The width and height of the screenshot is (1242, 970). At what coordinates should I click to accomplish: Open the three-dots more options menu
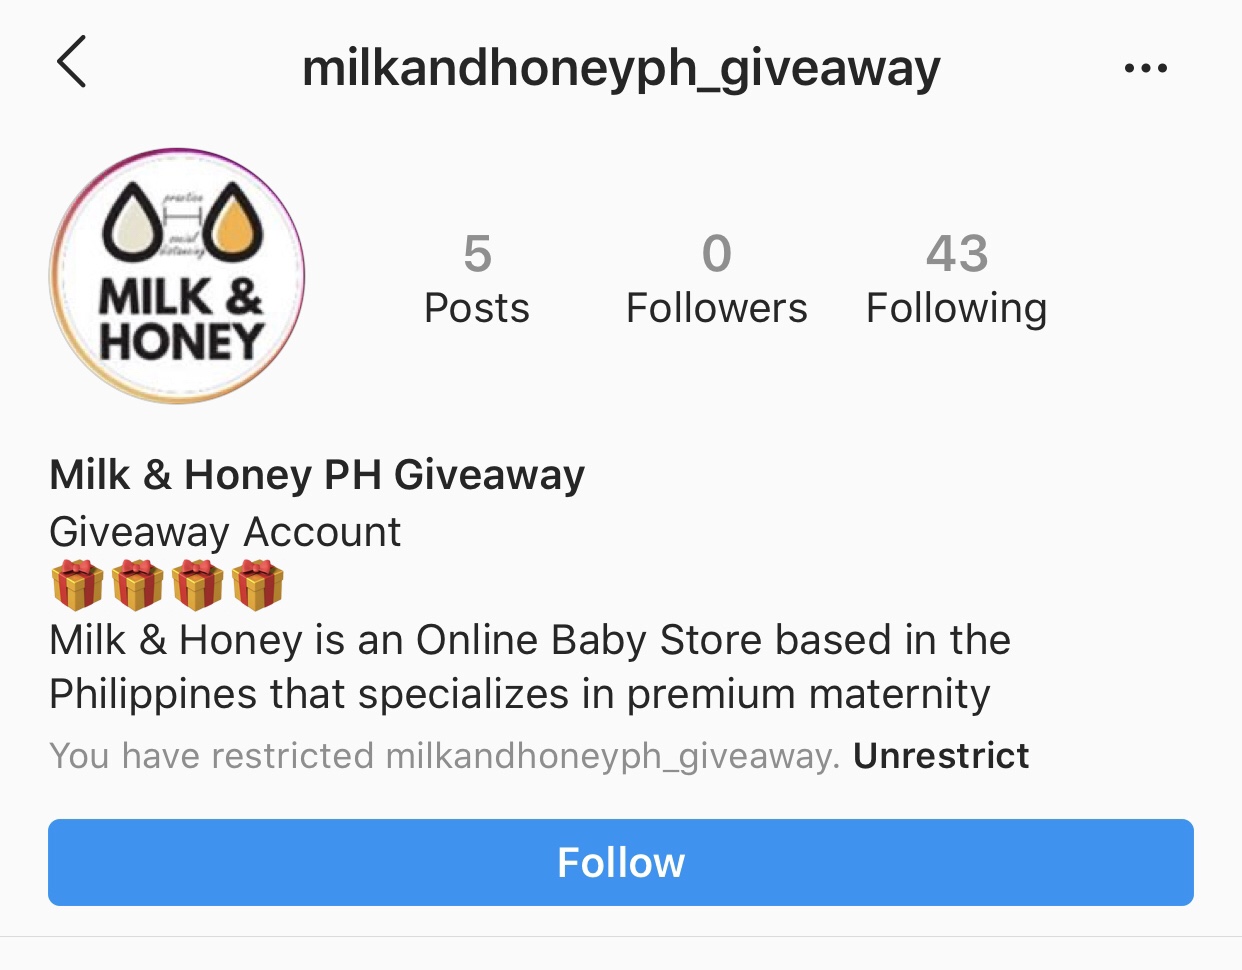pyautogui.click(x=1145, y=68)
